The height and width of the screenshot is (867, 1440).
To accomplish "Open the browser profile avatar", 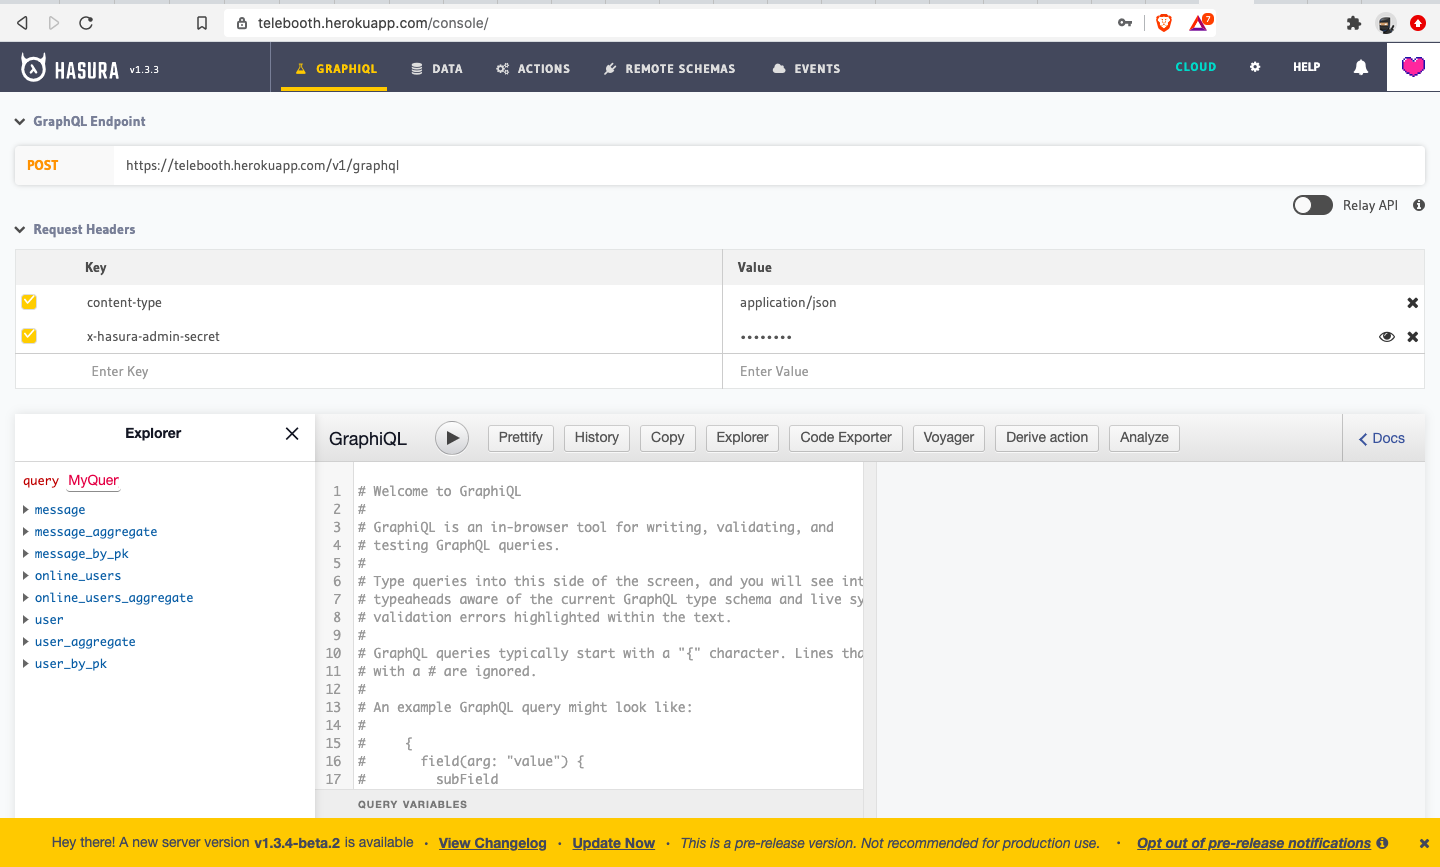I will pos(1386,22).
